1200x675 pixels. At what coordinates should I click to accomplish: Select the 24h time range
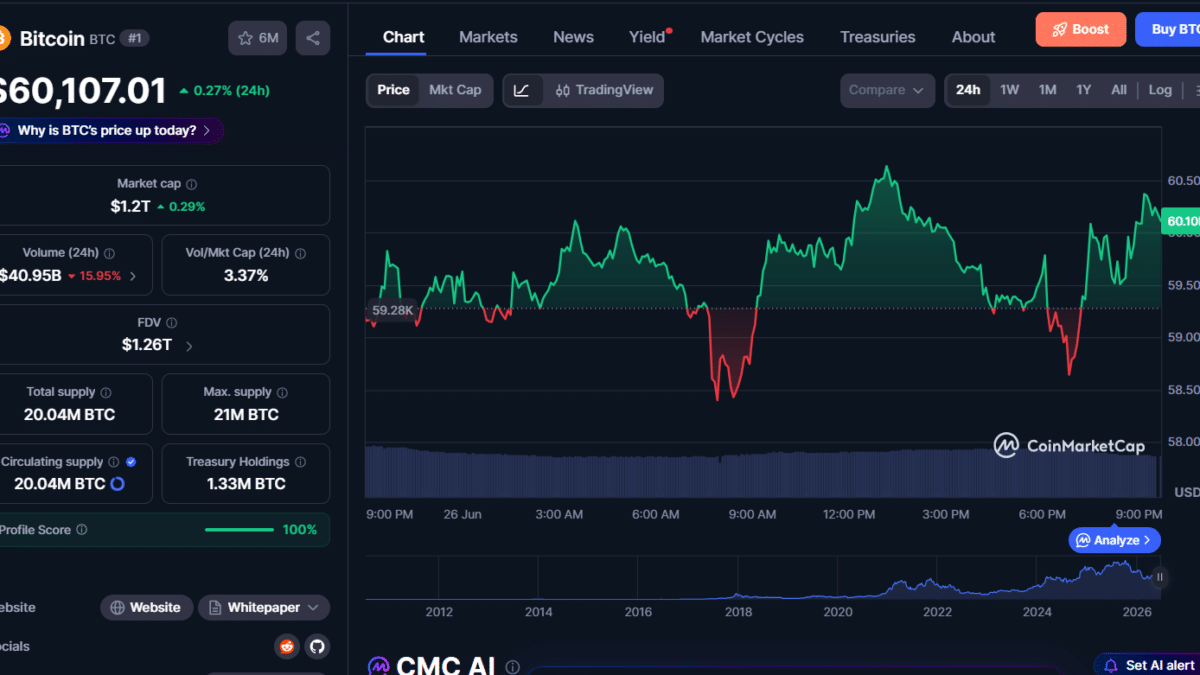click(x=968, y=90)
